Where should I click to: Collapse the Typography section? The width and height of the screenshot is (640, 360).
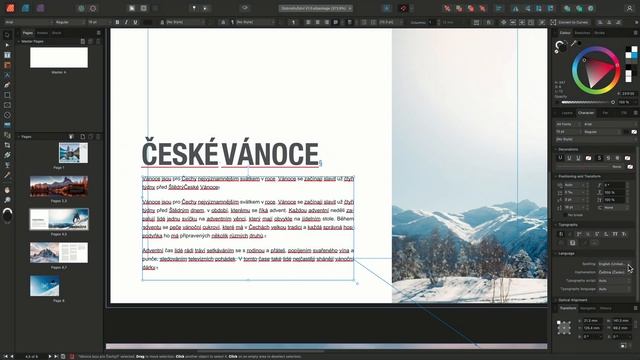tap(556, 225)
